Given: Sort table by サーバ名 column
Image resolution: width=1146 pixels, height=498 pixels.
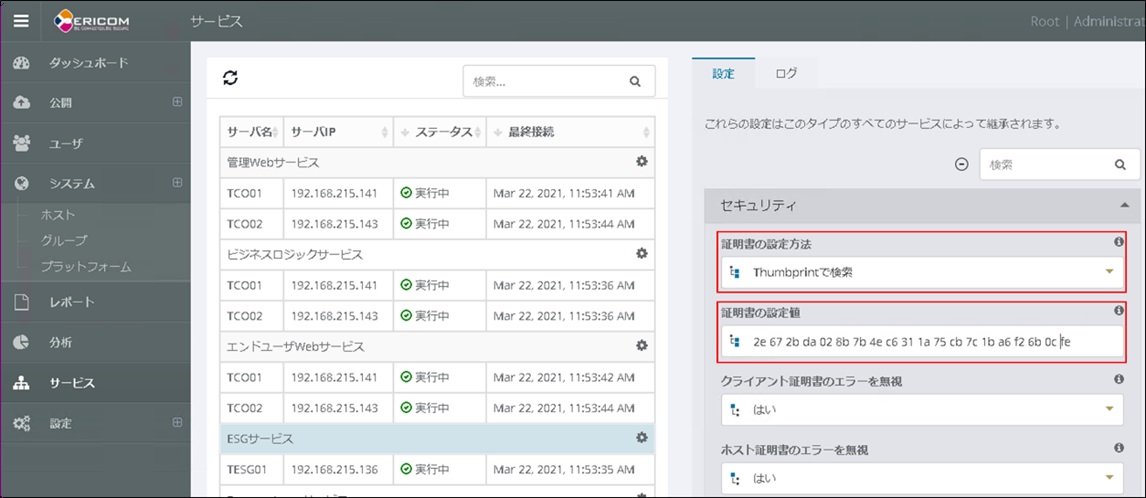Looking at the screenshot, I should point(250,132).
